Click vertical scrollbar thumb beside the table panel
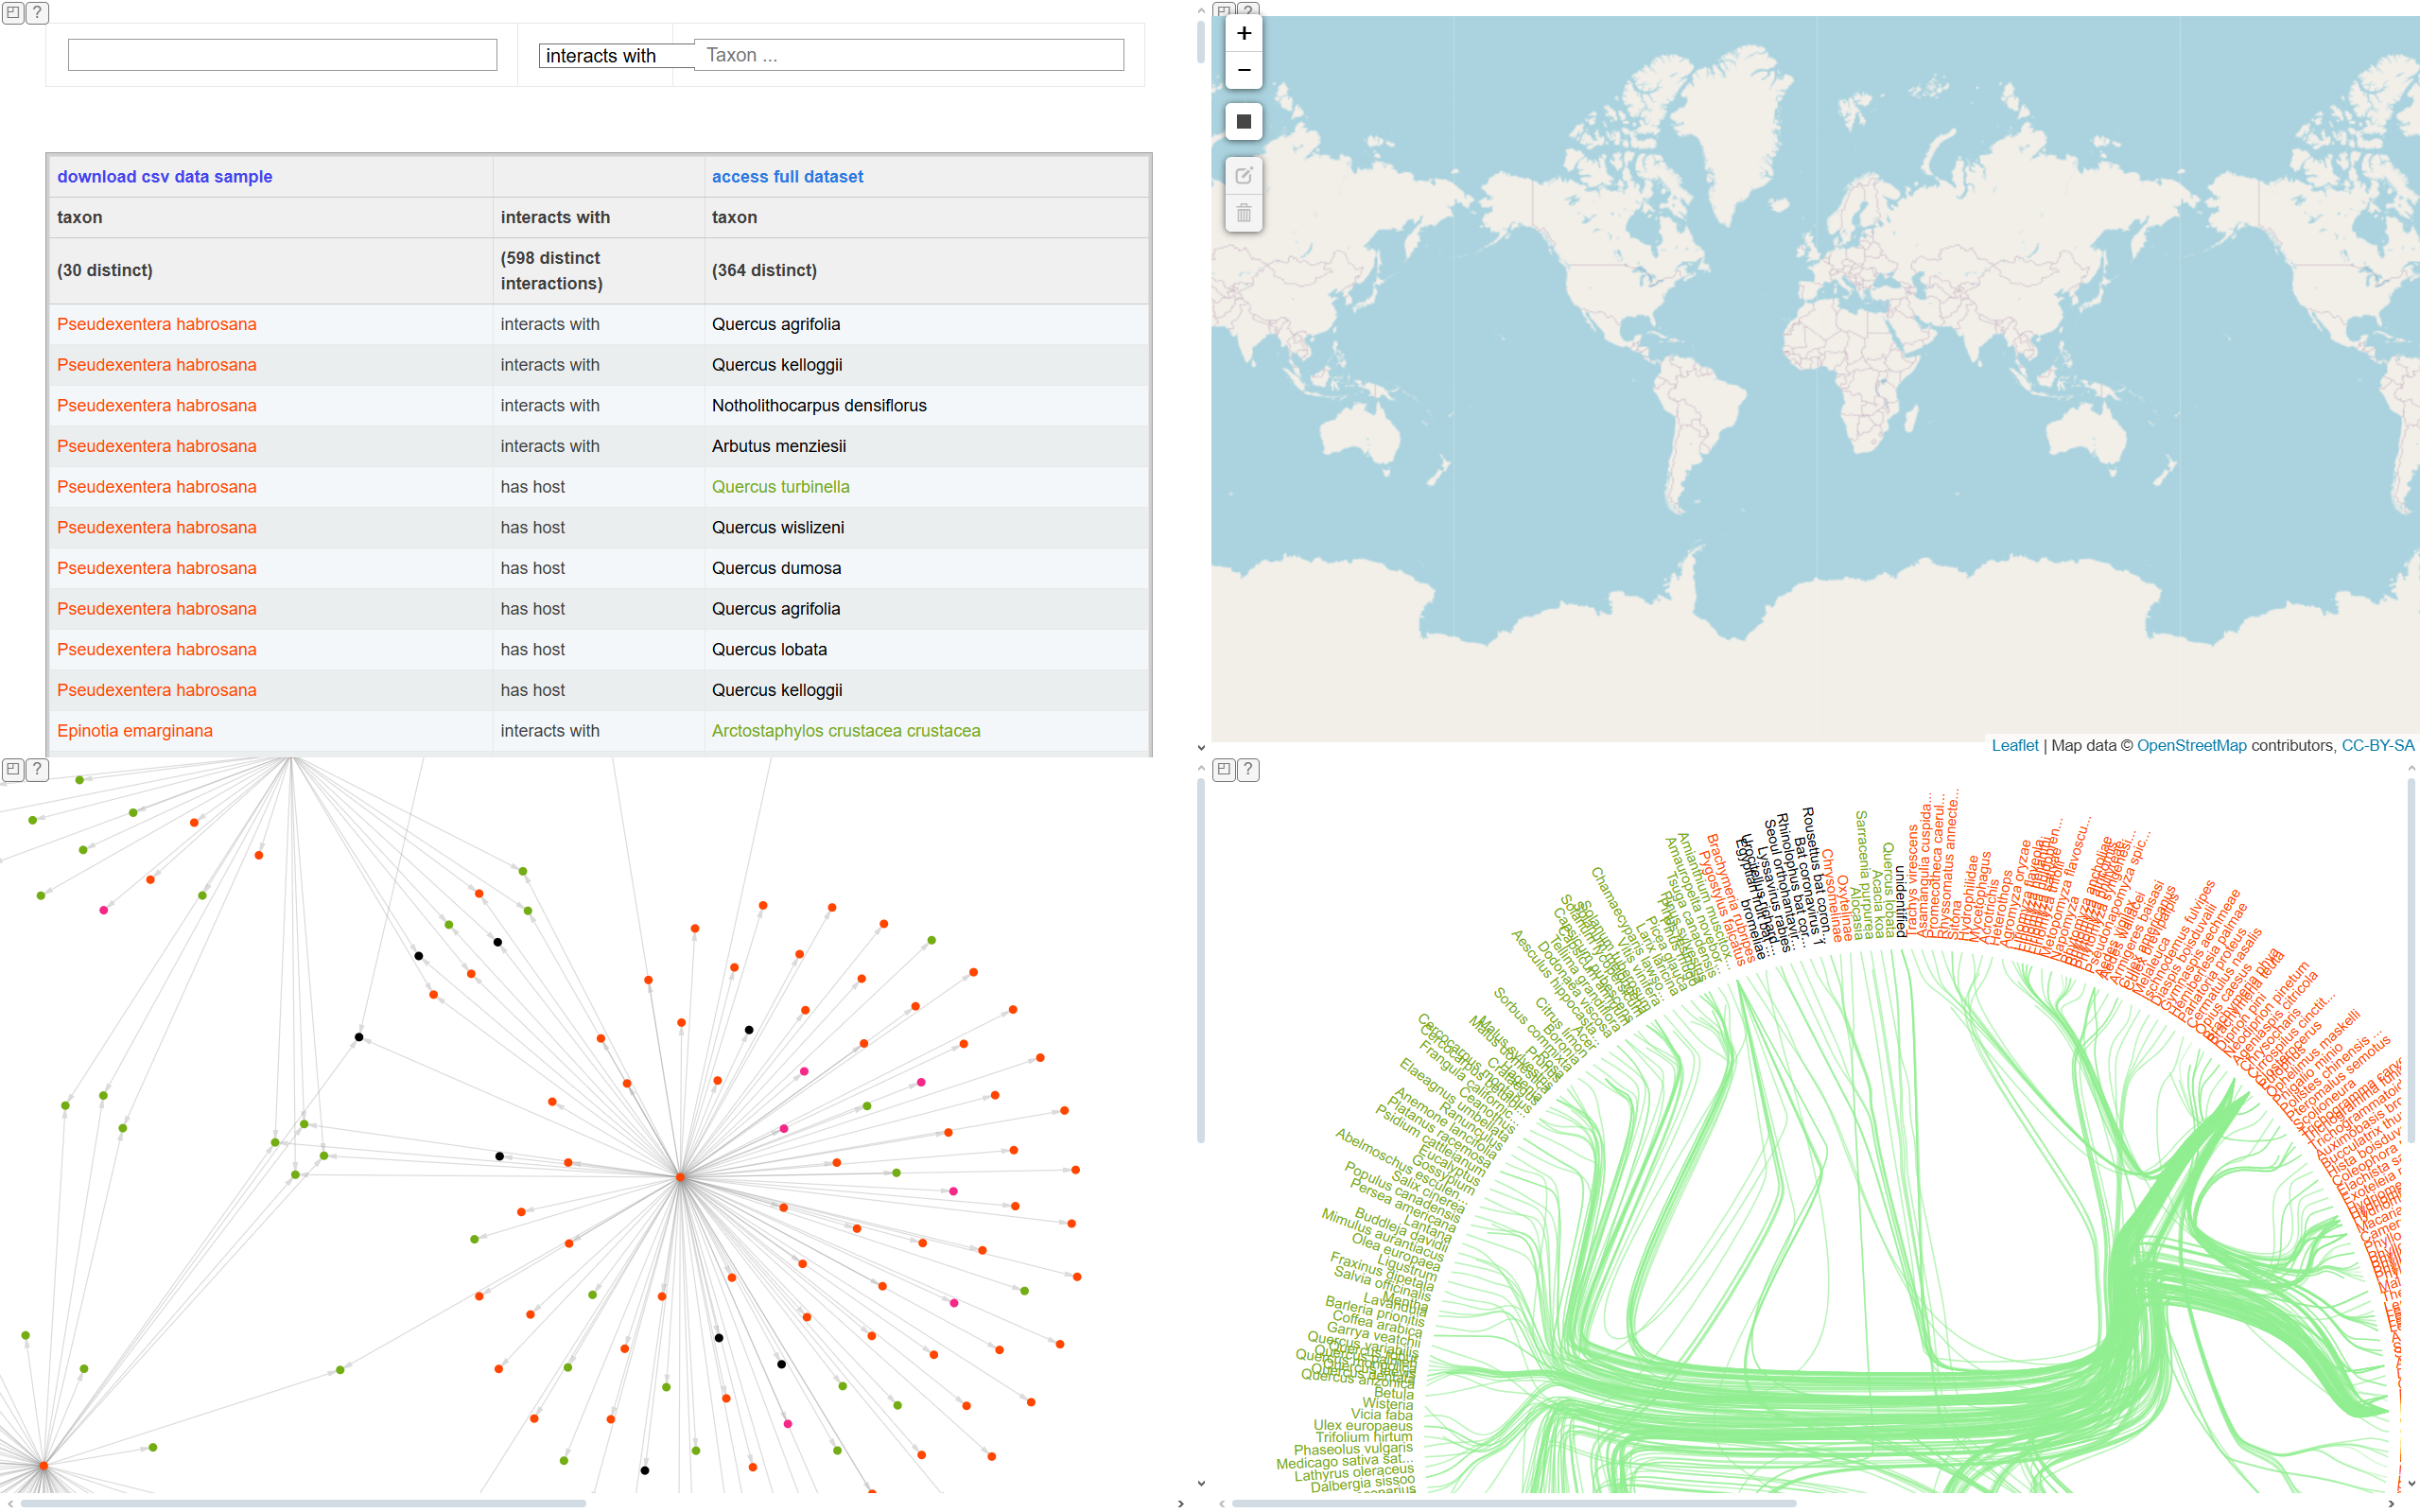Image resolution: width=2420 pixels, height=1512 pixels. (x=1201, y=41)
